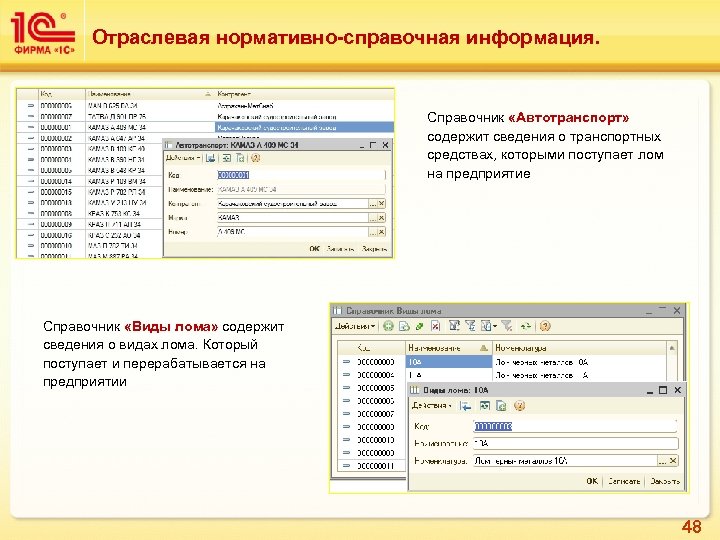Click Наименование field in Автотранспорт dialog
The width and height of the screenshot is (720, 540).
tap(301, 189)
